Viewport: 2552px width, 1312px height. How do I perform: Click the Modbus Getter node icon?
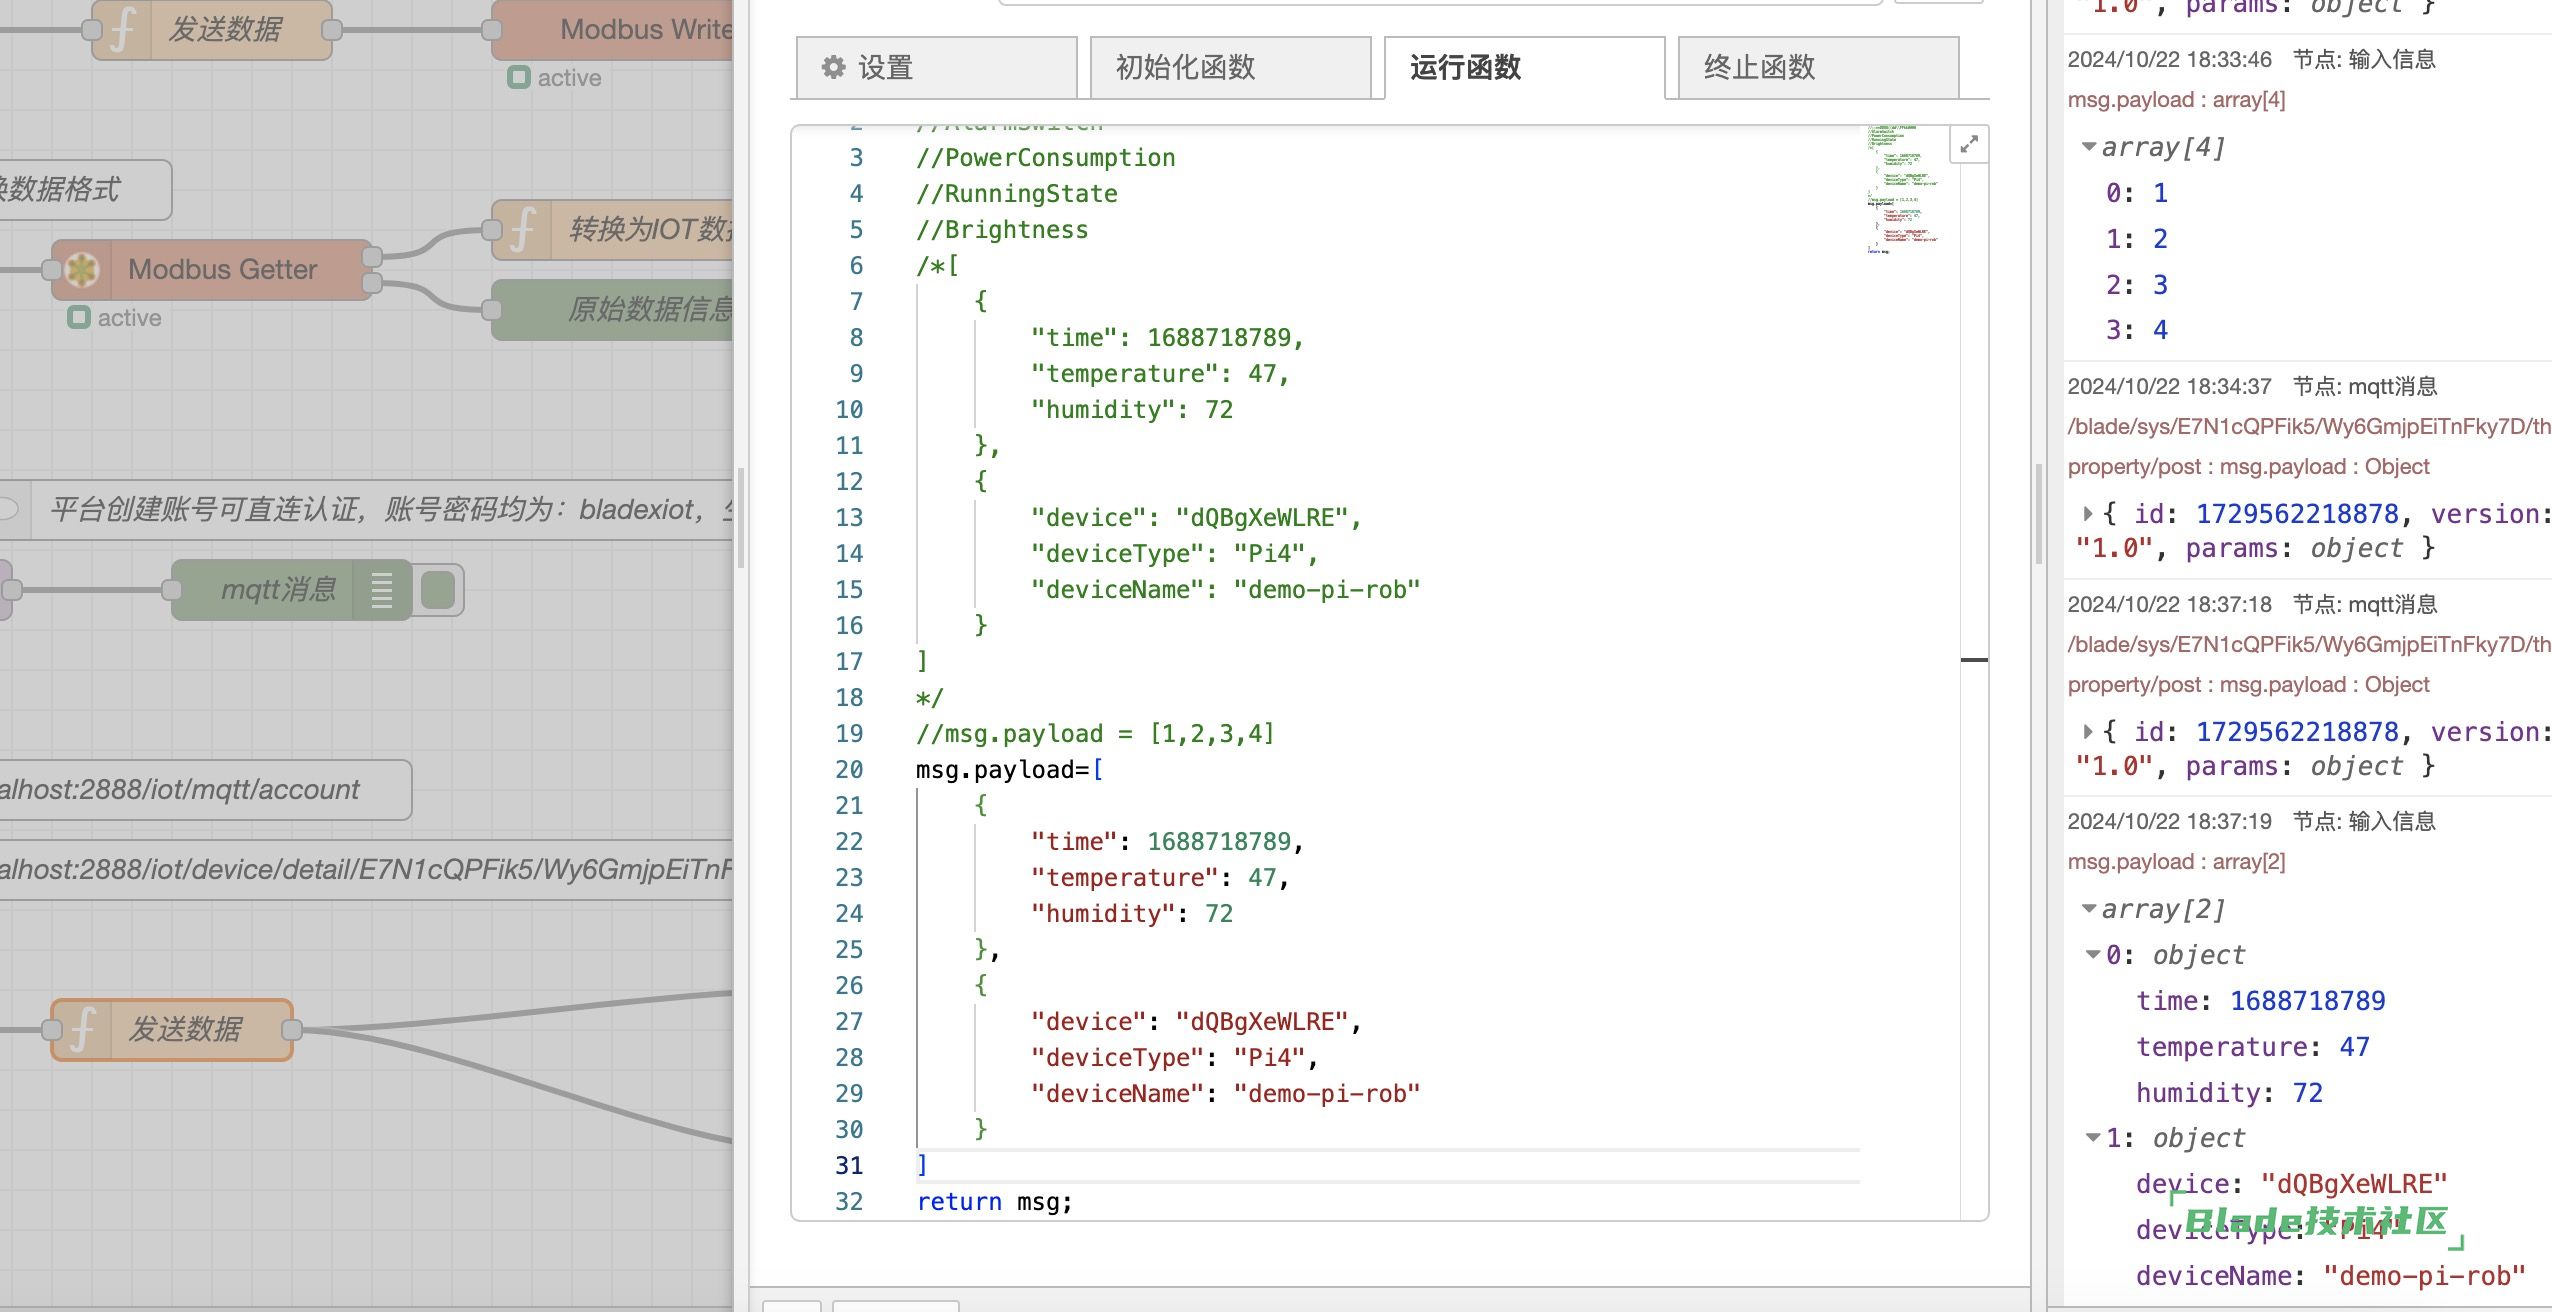(84, 269)
